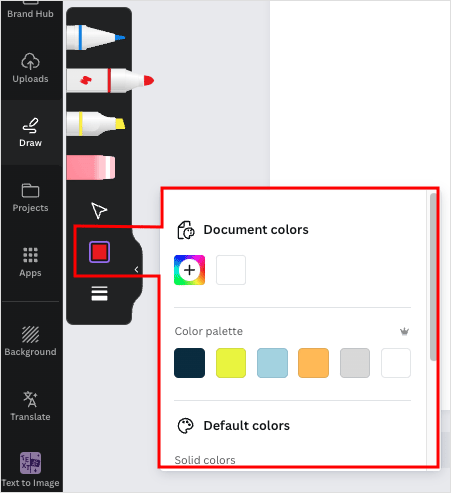
Task: Choose the orange palette swatch
Action: 313,363
